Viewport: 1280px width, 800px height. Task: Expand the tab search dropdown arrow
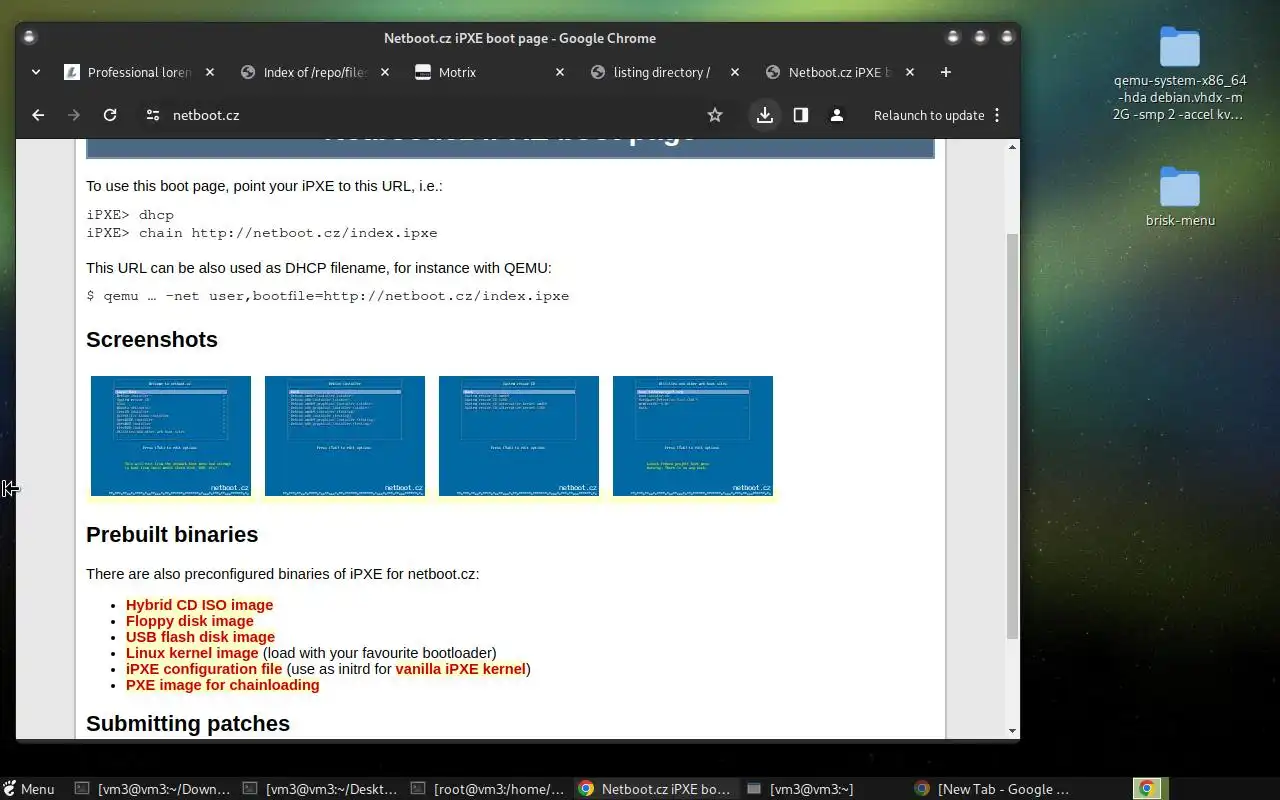click(36, 72)
